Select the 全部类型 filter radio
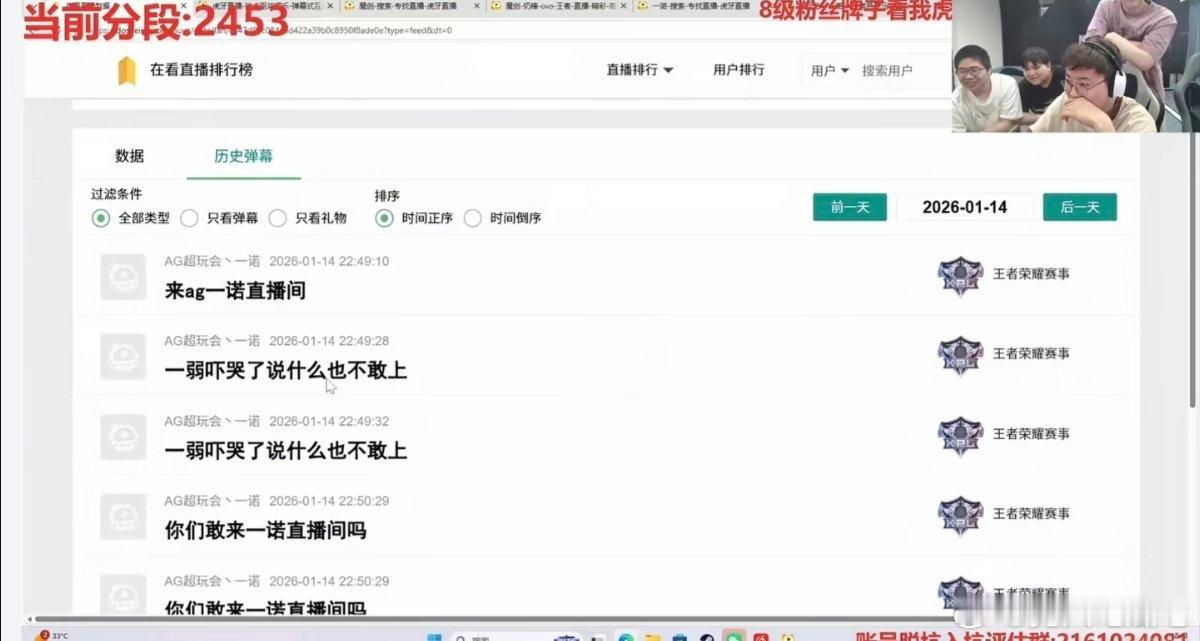1200x641 pixels. click(100, 218)
